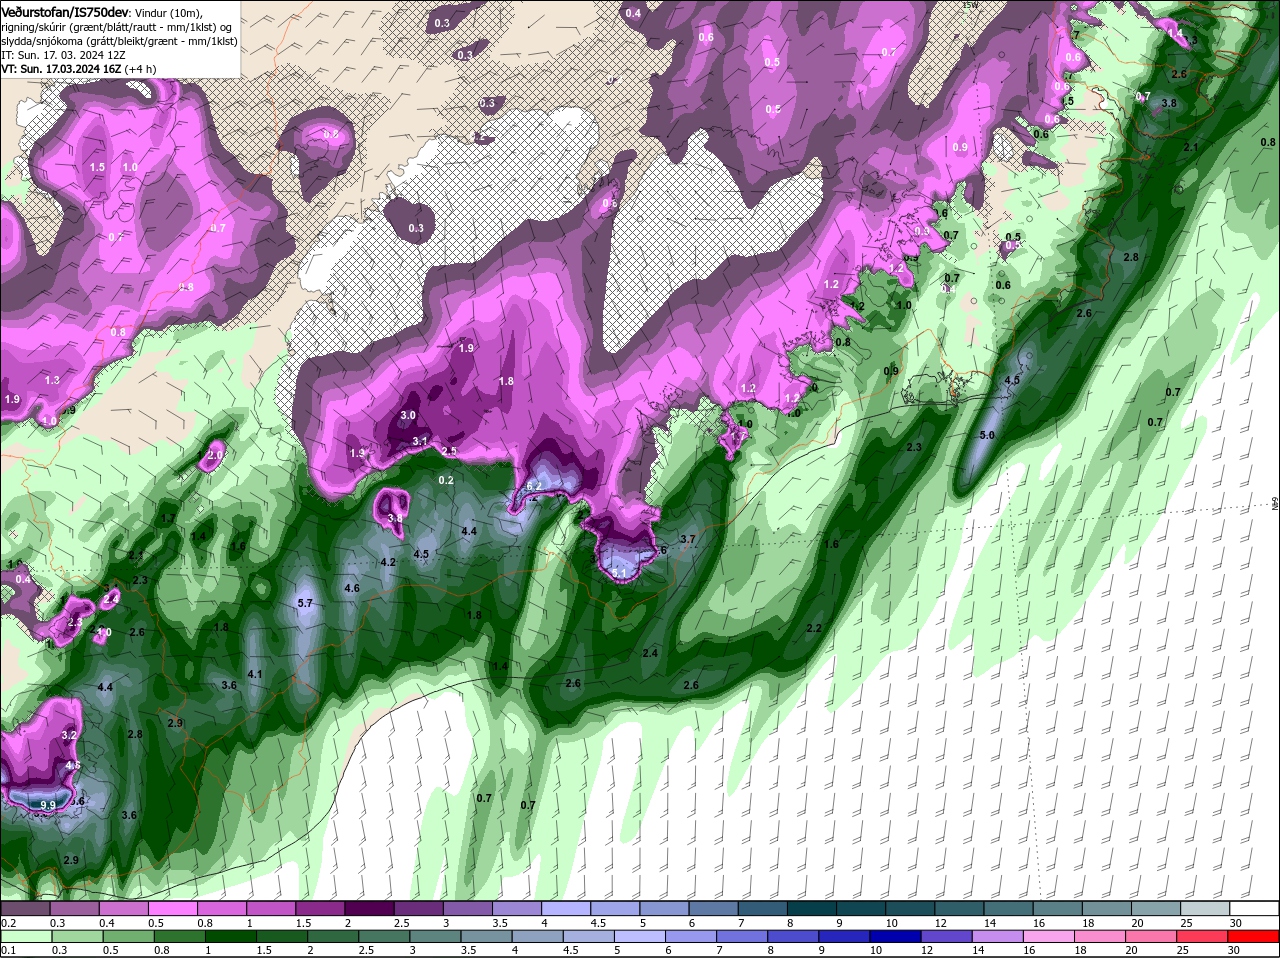Click the 5.6 value near the bottom-left corner

coord(77,801)
